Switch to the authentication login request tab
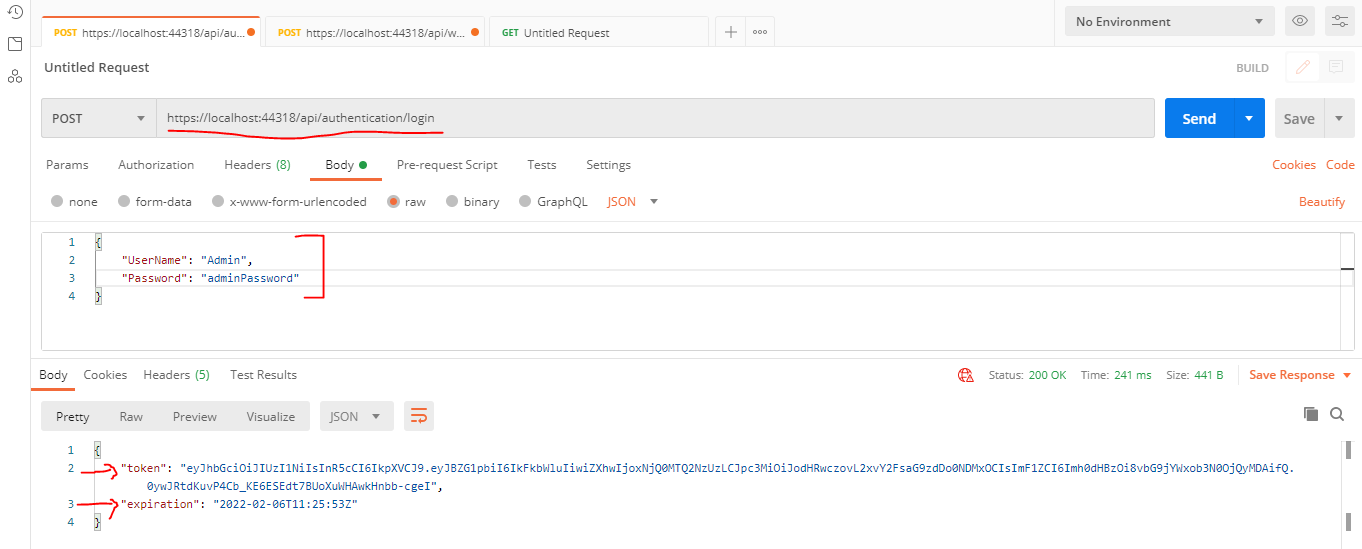Image resolution: width=1362 pixels, height=549 pixels. (151, 32)
